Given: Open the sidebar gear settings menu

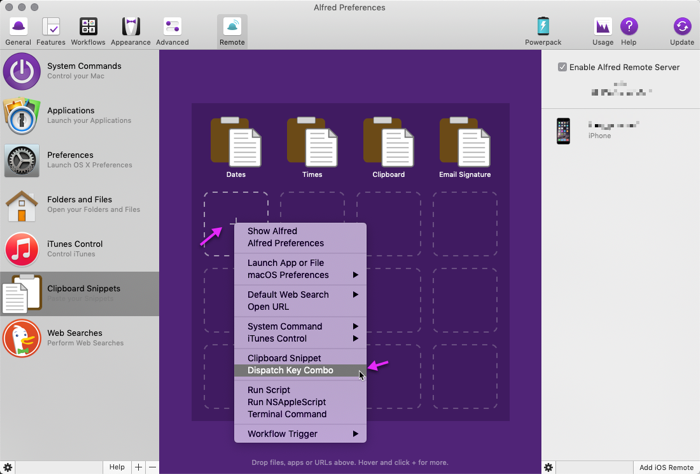Looking at the screenshot, I should [x=8, y=467].
